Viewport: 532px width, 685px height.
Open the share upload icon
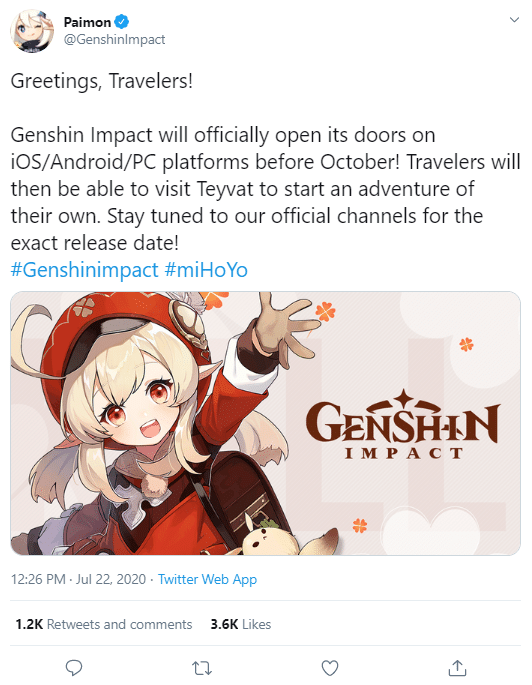point(457,668)
